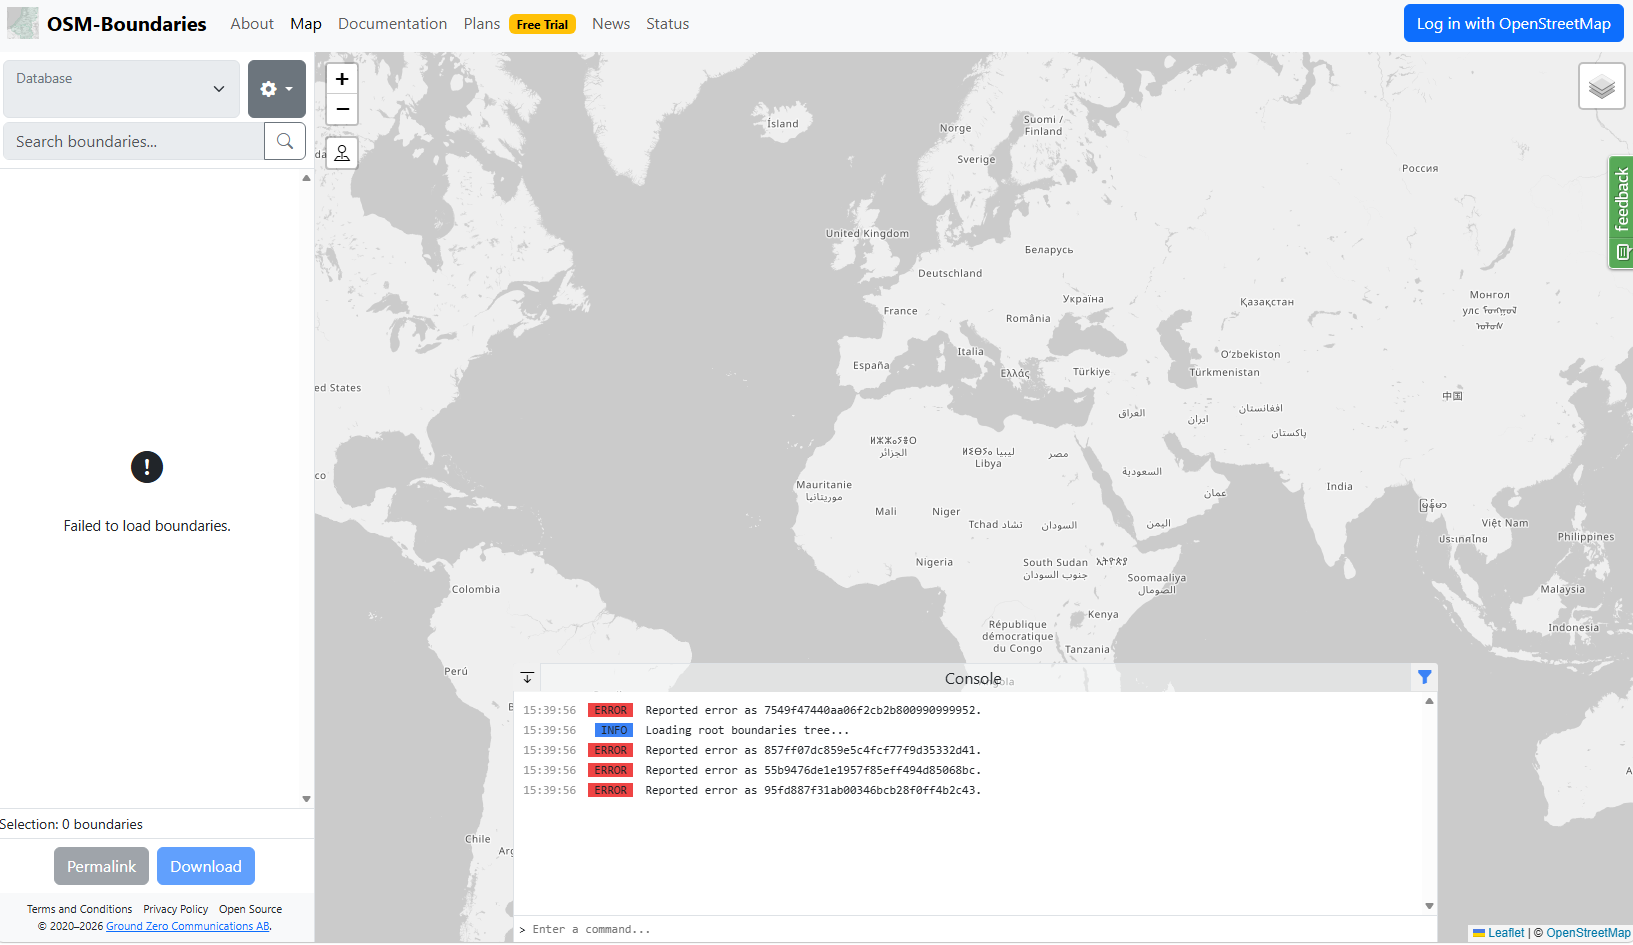Click the failed-to-load warning icon
The width and height of the screenshot is (1633, 945).
pyautogui.click(x=147, y=467)
